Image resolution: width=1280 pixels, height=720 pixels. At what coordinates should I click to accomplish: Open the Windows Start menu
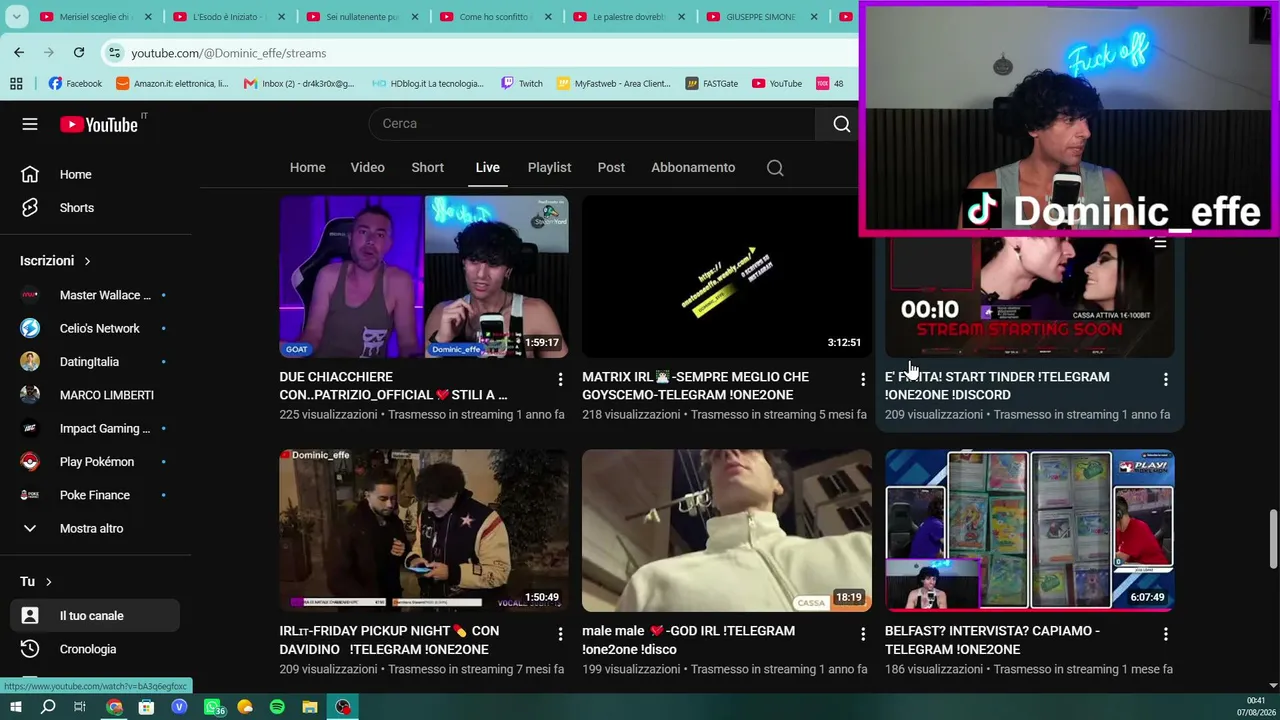click(x=16, y=707)
